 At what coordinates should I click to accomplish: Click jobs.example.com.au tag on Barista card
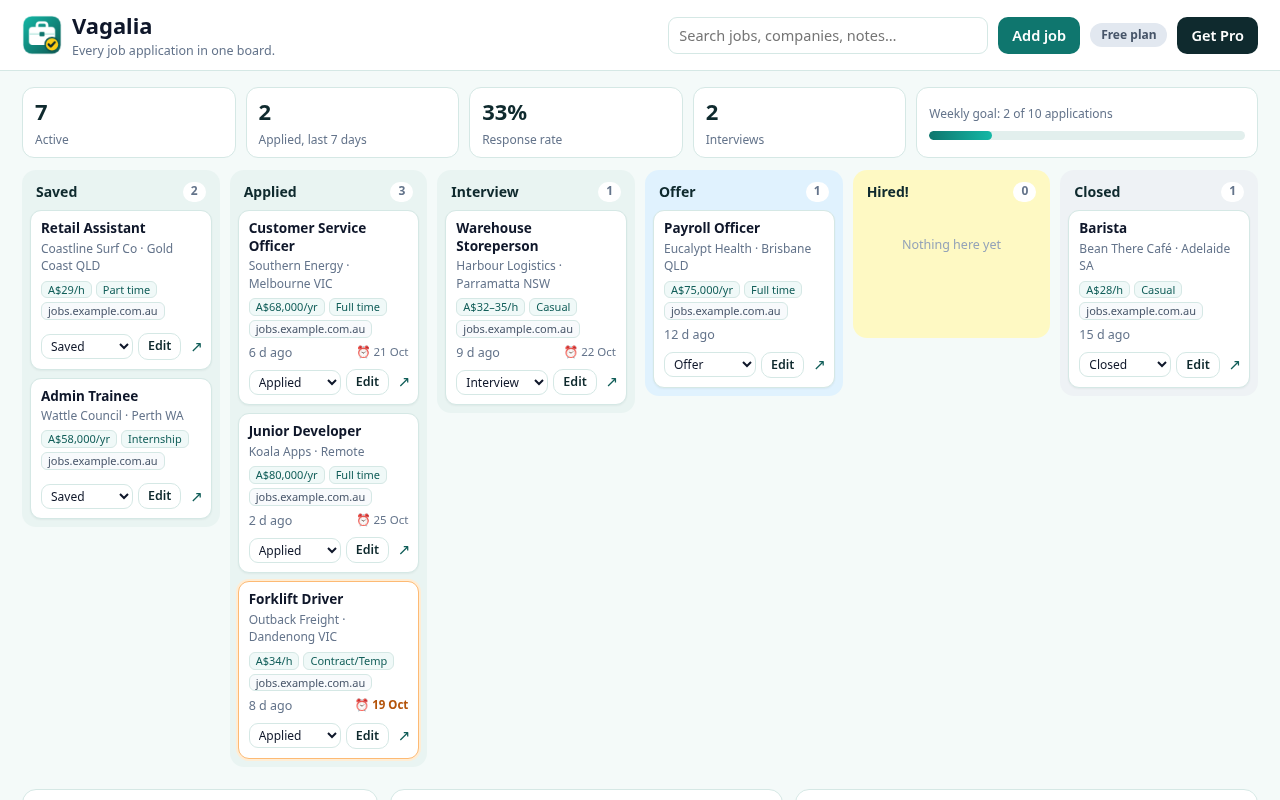(x=1141, y=311)
